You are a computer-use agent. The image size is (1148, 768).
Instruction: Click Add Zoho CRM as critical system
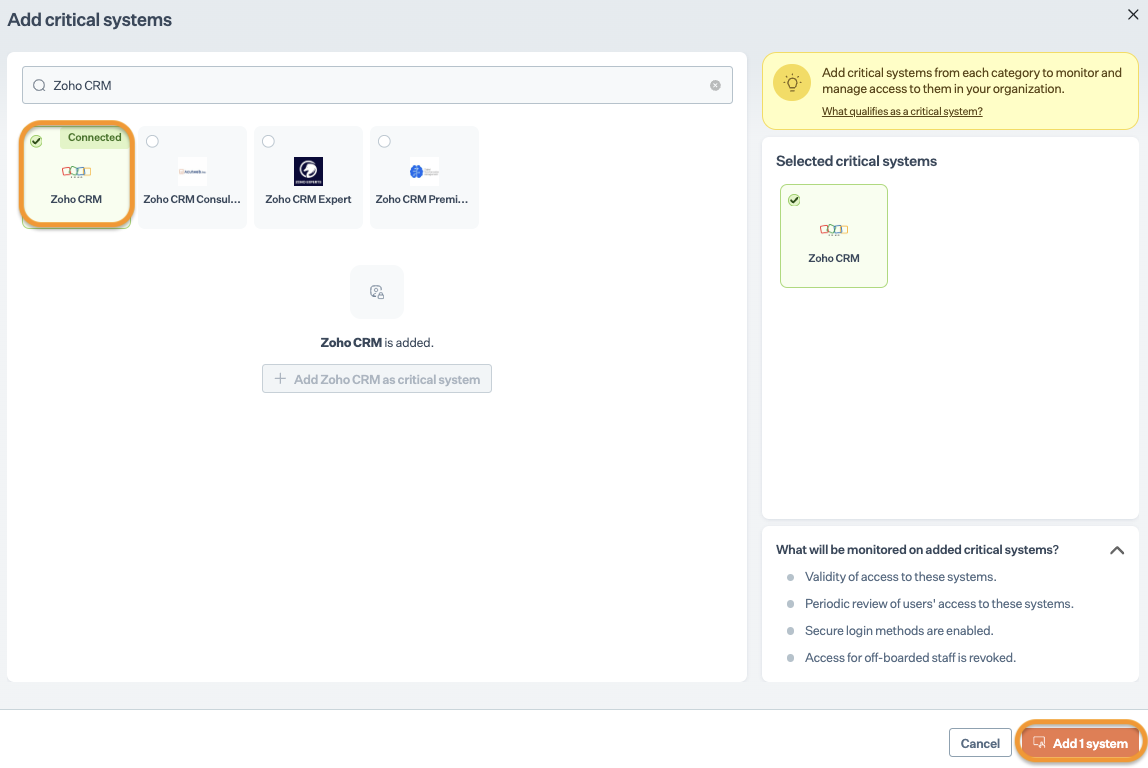[377, 379]
